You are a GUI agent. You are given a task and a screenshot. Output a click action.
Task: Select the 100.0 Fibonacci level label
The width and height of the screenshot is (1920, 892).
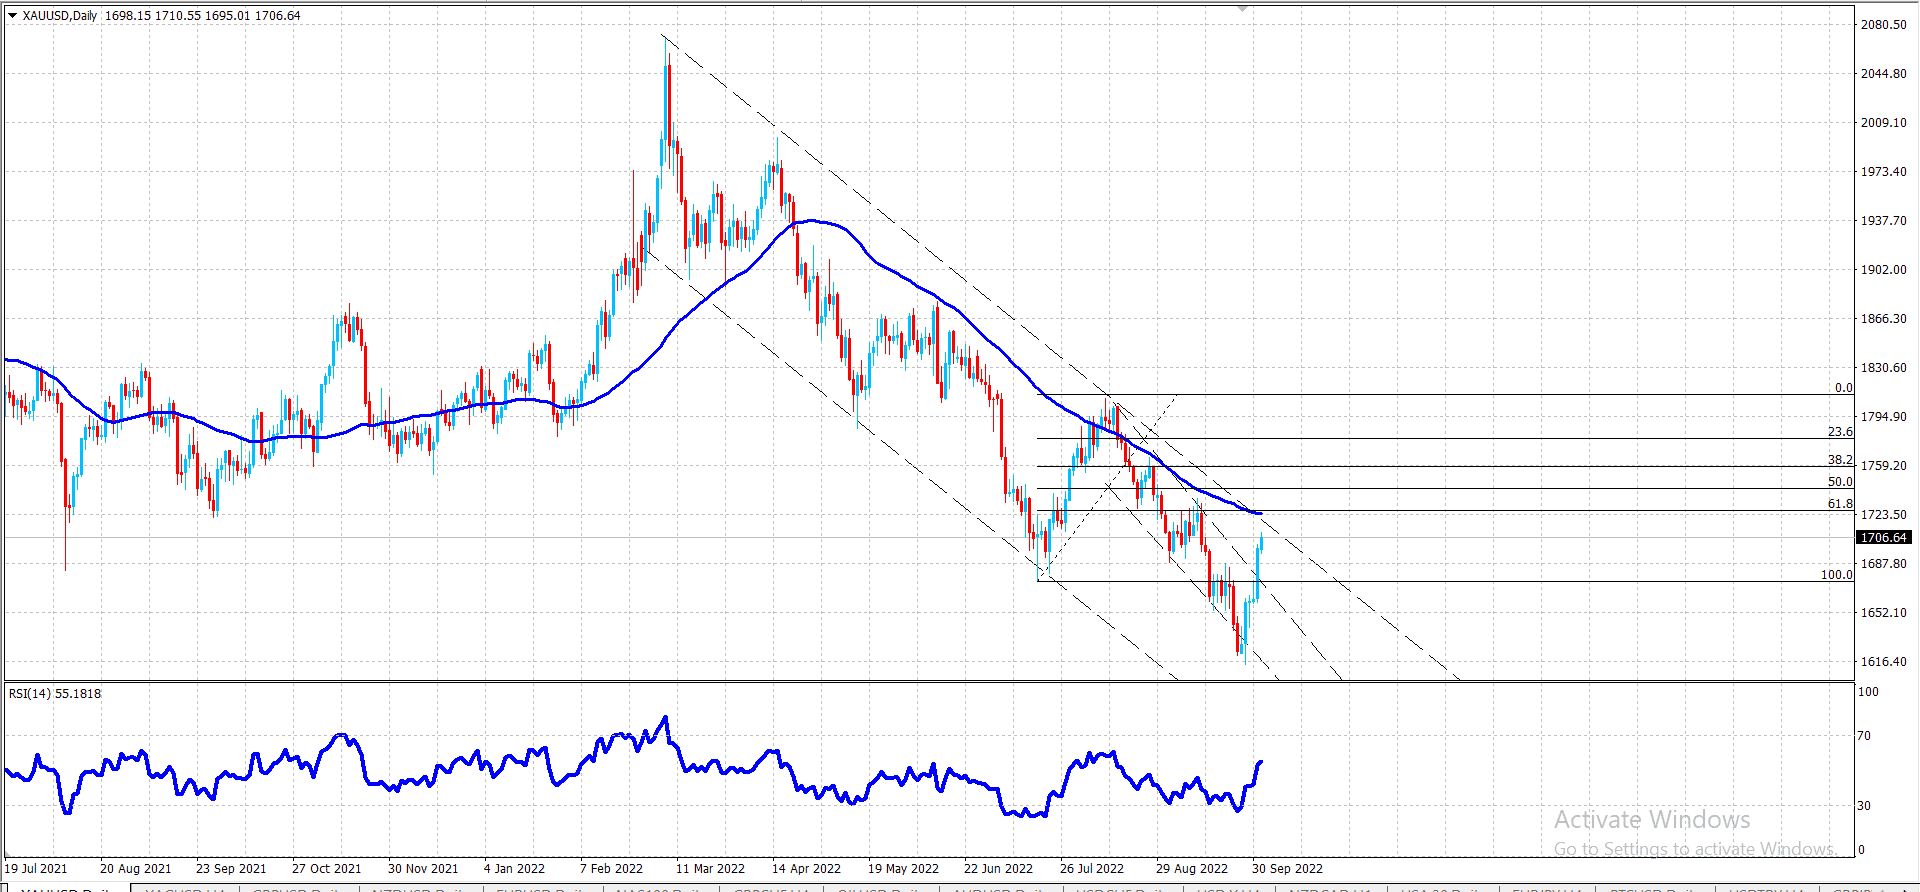(1836, 575)
